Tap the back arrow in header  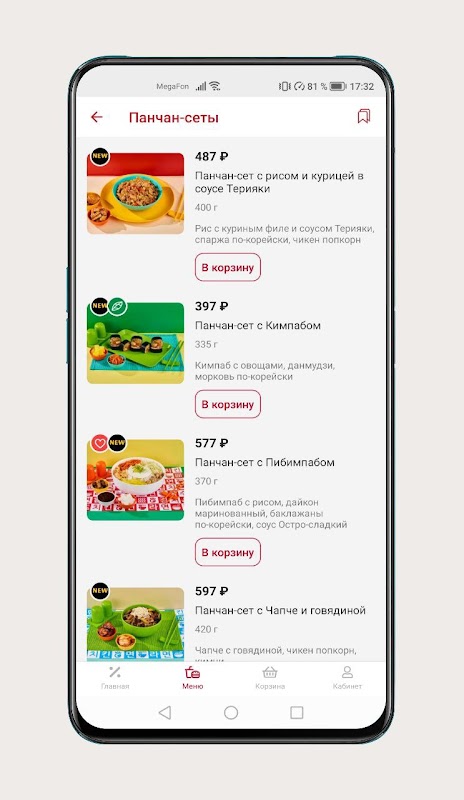[96, 117]
